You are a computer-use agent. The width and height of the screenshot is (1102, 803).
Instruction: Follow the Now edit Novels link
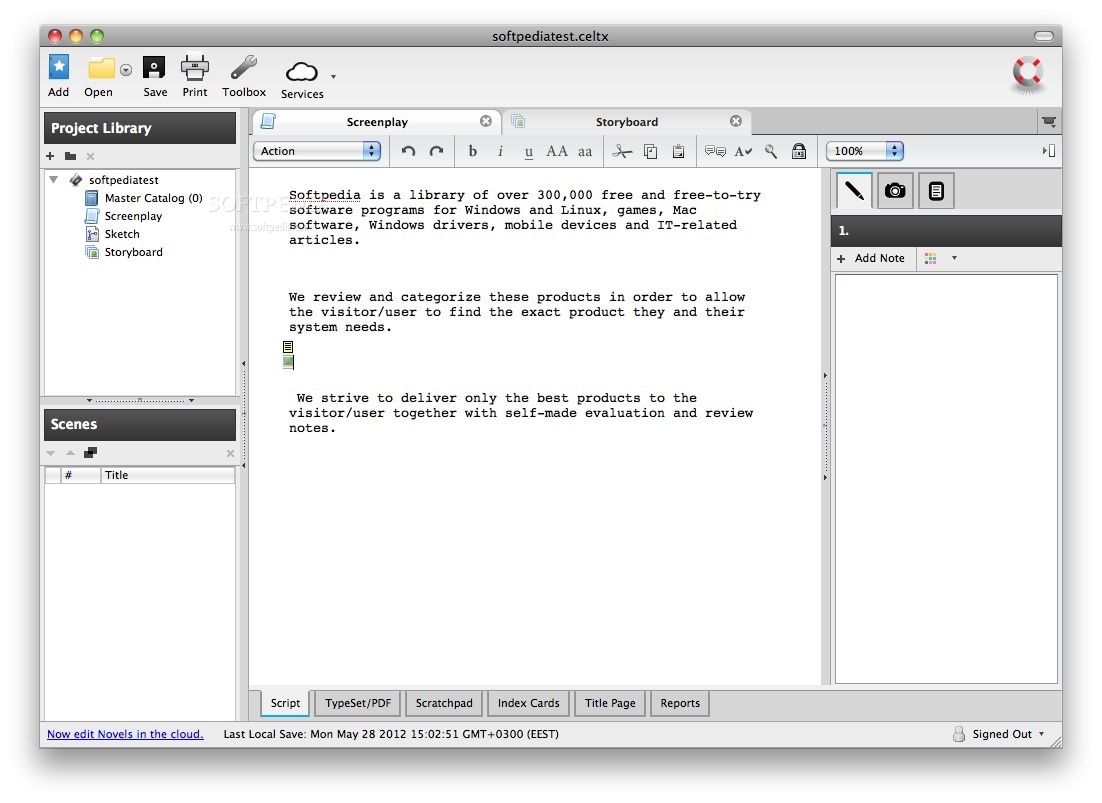[125, 734]
